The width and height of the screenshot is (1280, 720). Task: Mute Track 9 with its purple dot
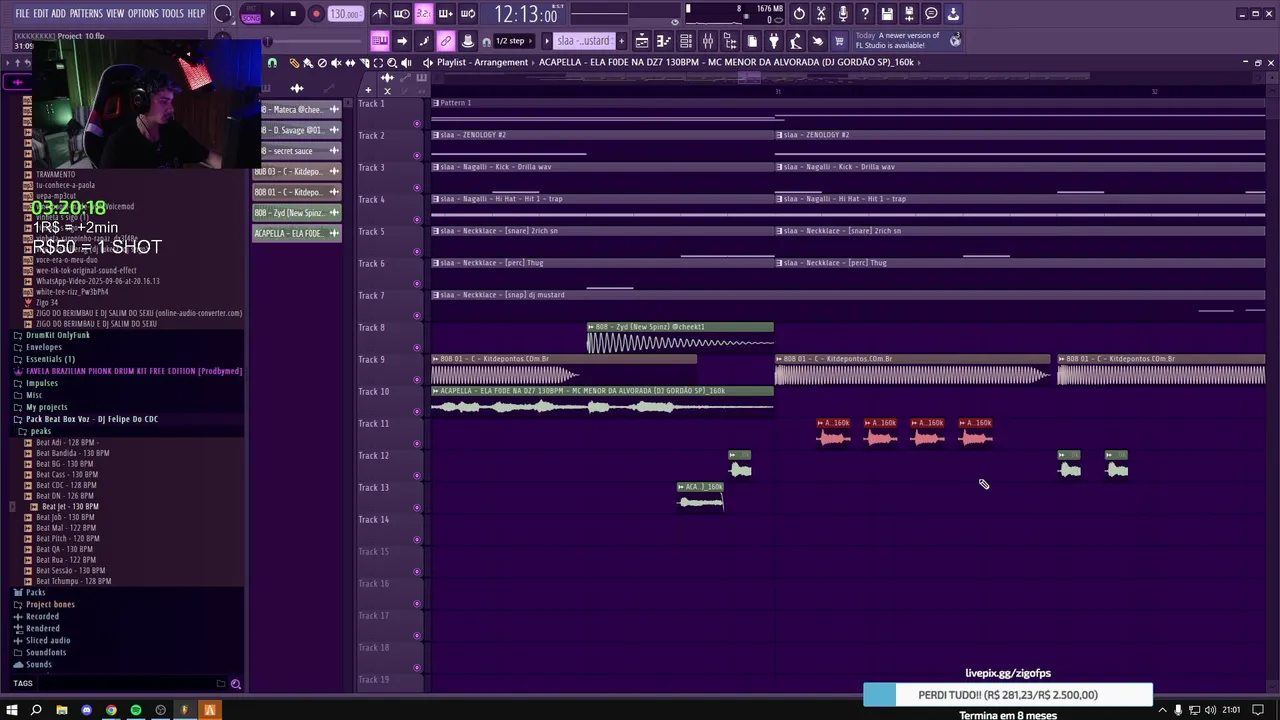pyautogui.click(x=417, y=380)
